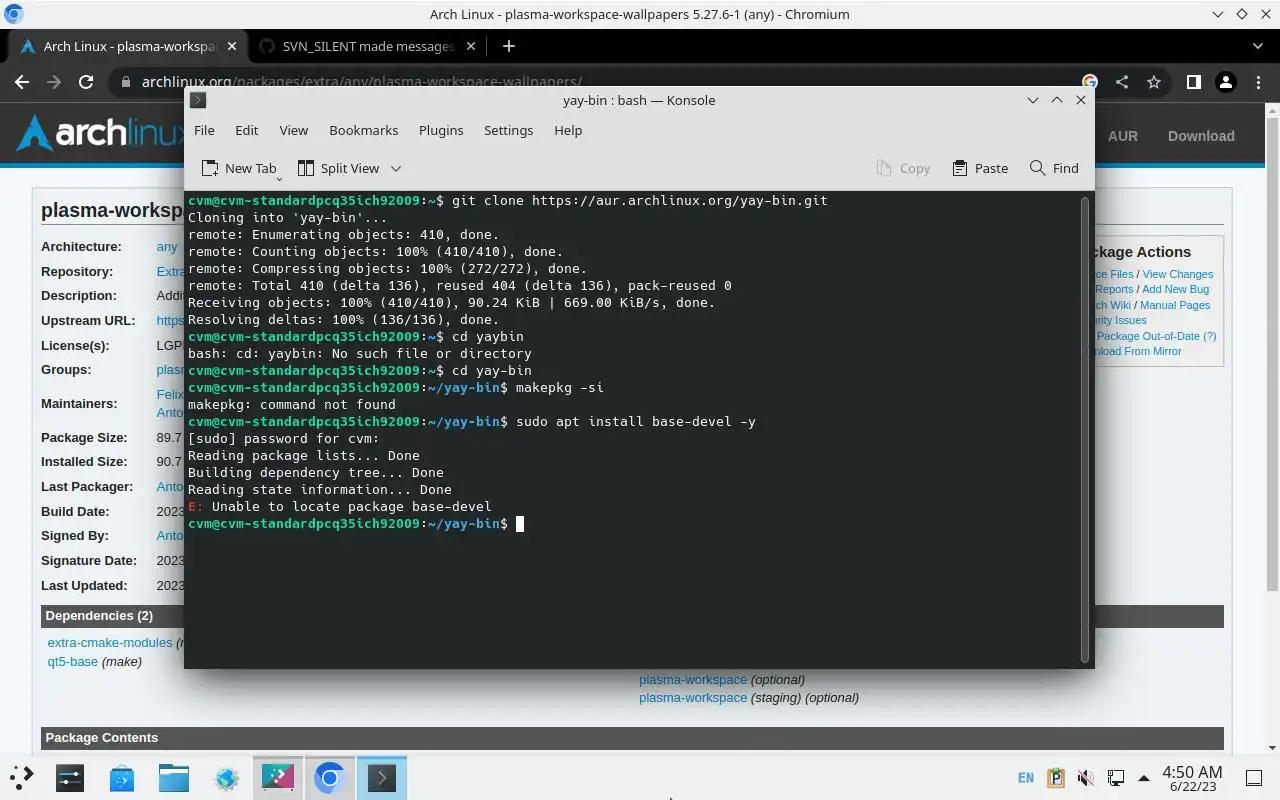Click the Copy icon in Konsole toolbar
The width and height of the screenshot is (1280, 800).
coord(884,168)
